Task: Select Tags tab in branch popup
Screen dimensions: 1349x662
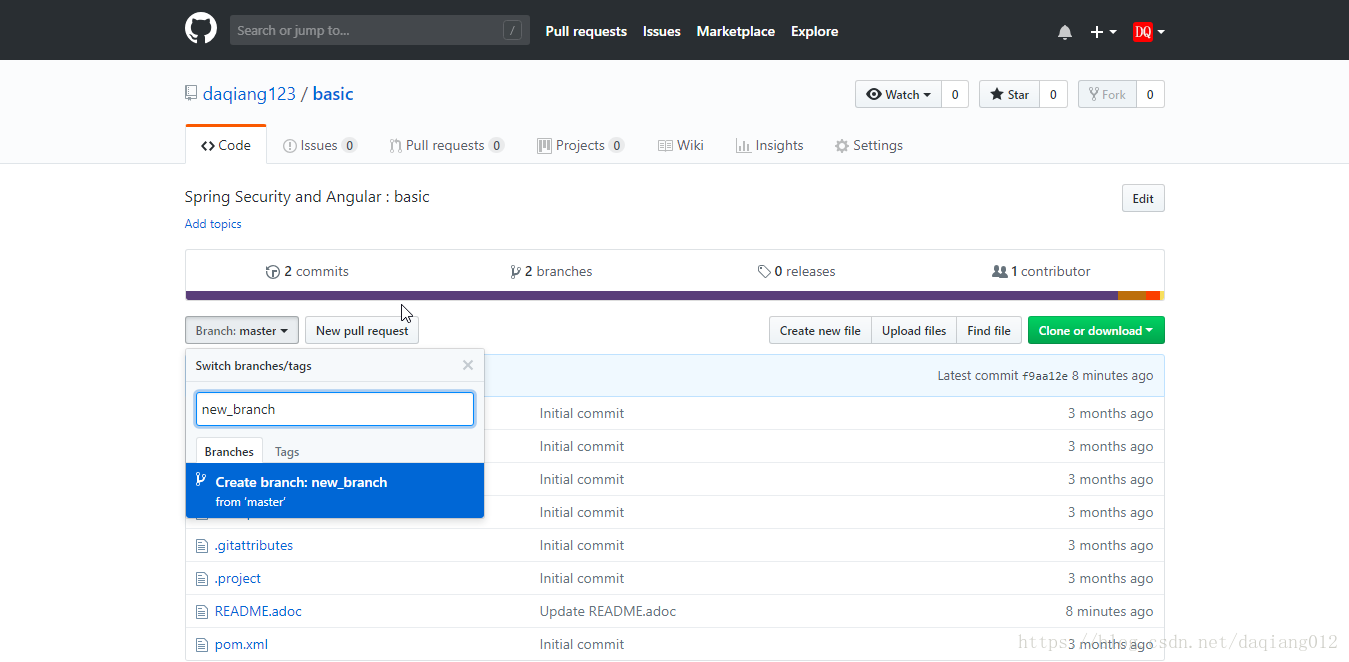Action: [x=287, y=451]
